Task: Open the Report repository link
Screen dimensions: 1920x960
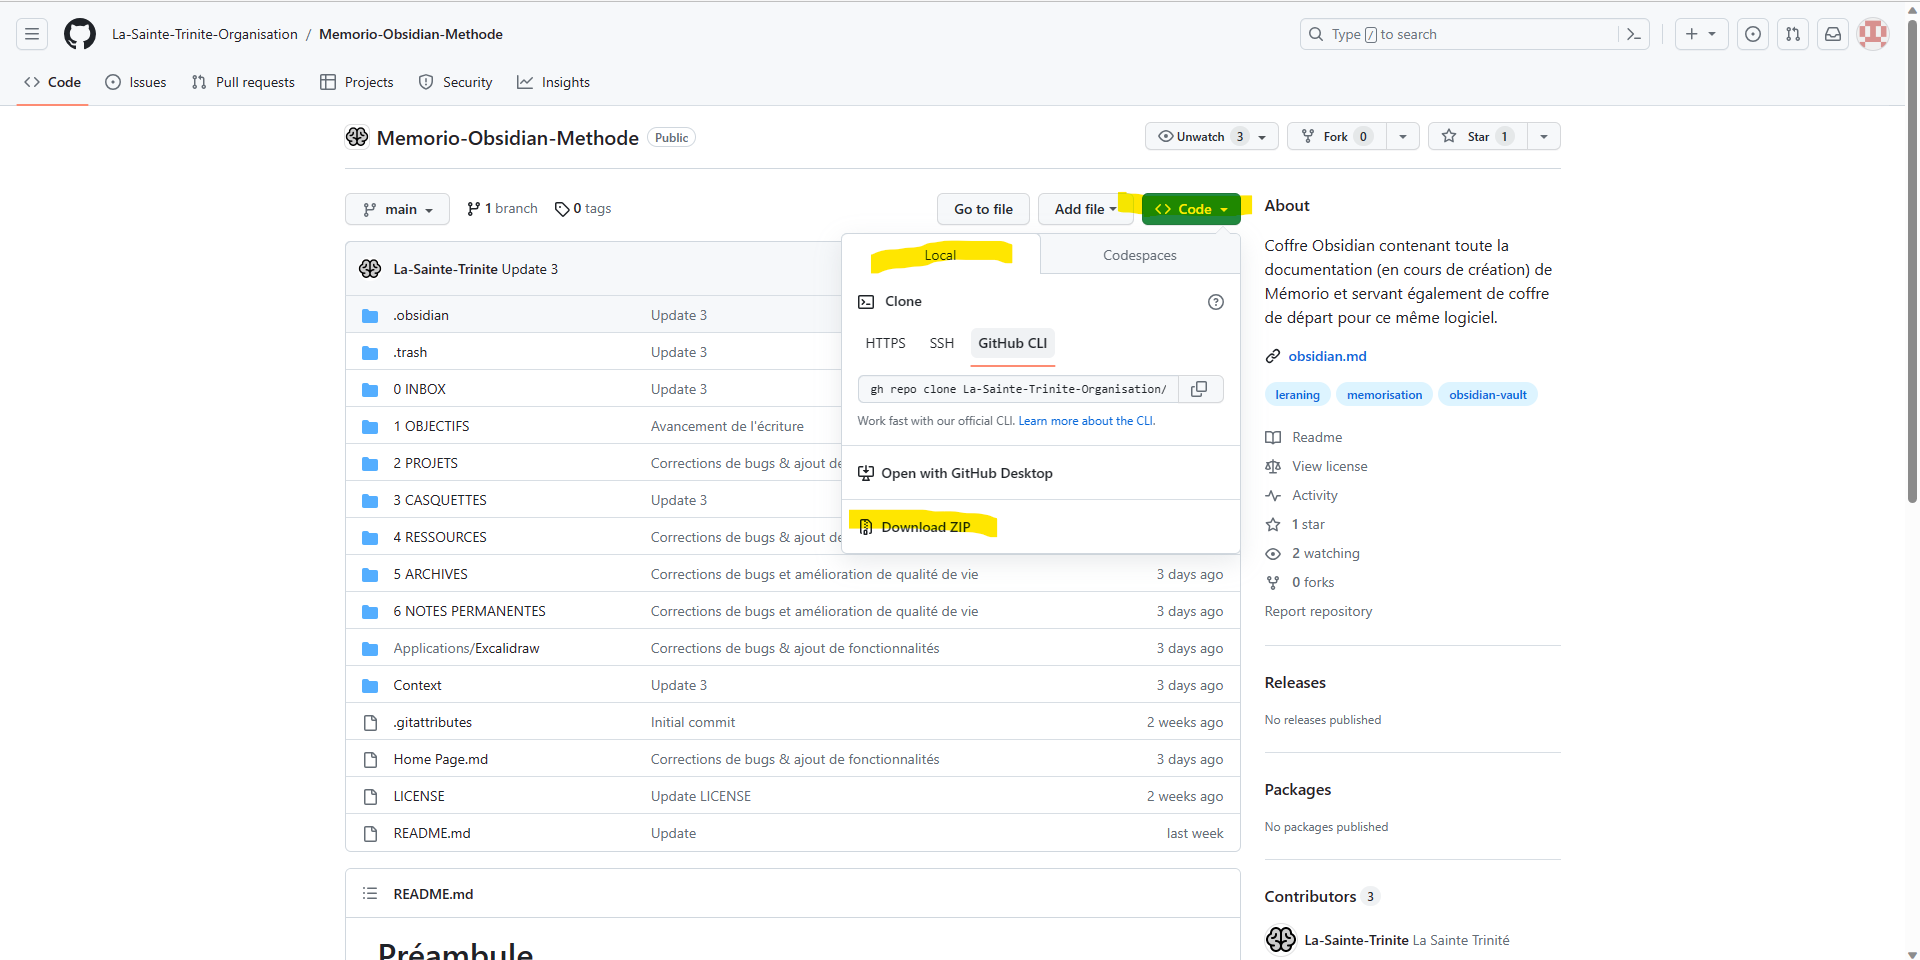Action: 1318,612
